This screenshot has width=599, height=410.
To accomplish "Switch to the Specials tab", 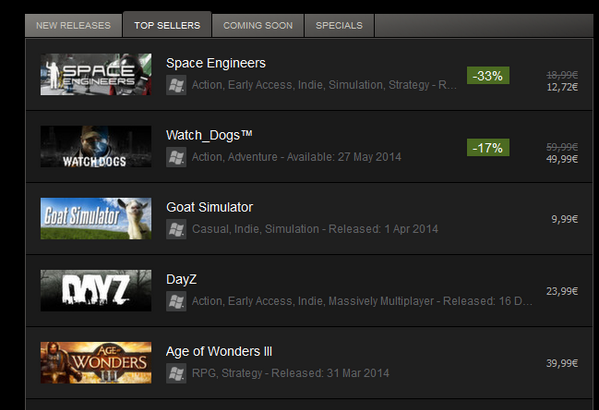I will coord(339,26).
